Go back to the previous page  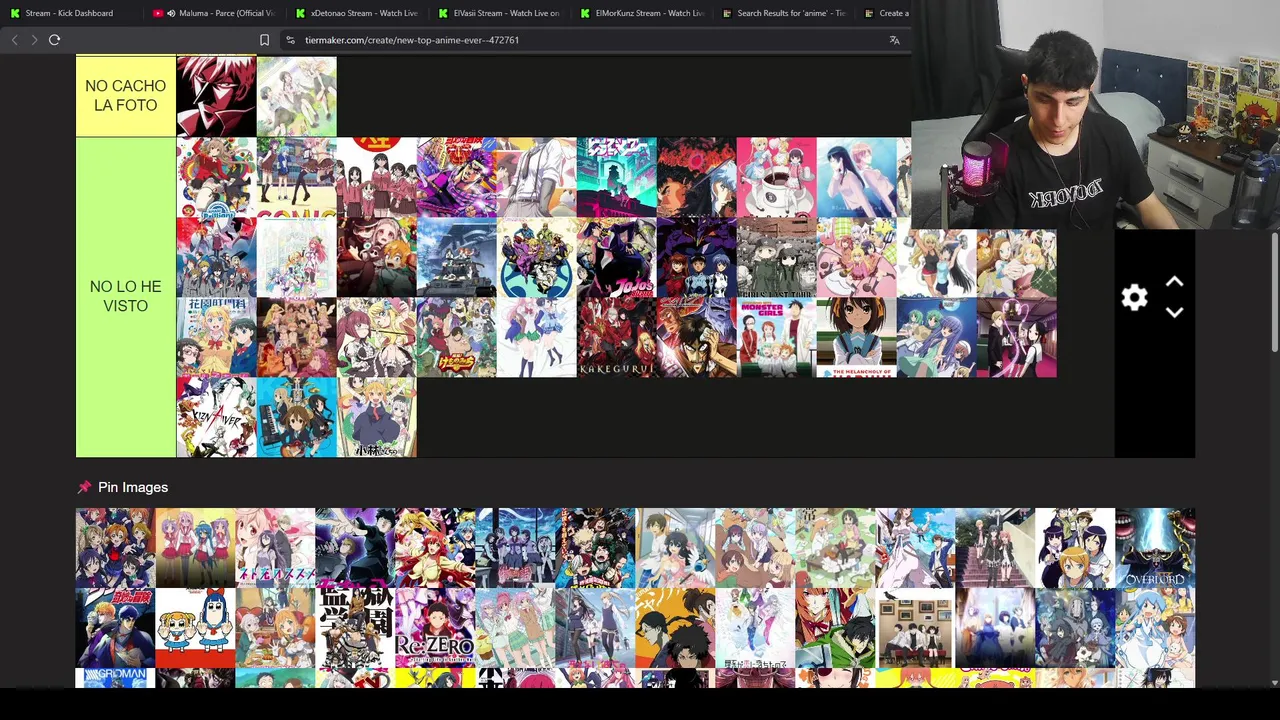(x=14, y=40)
